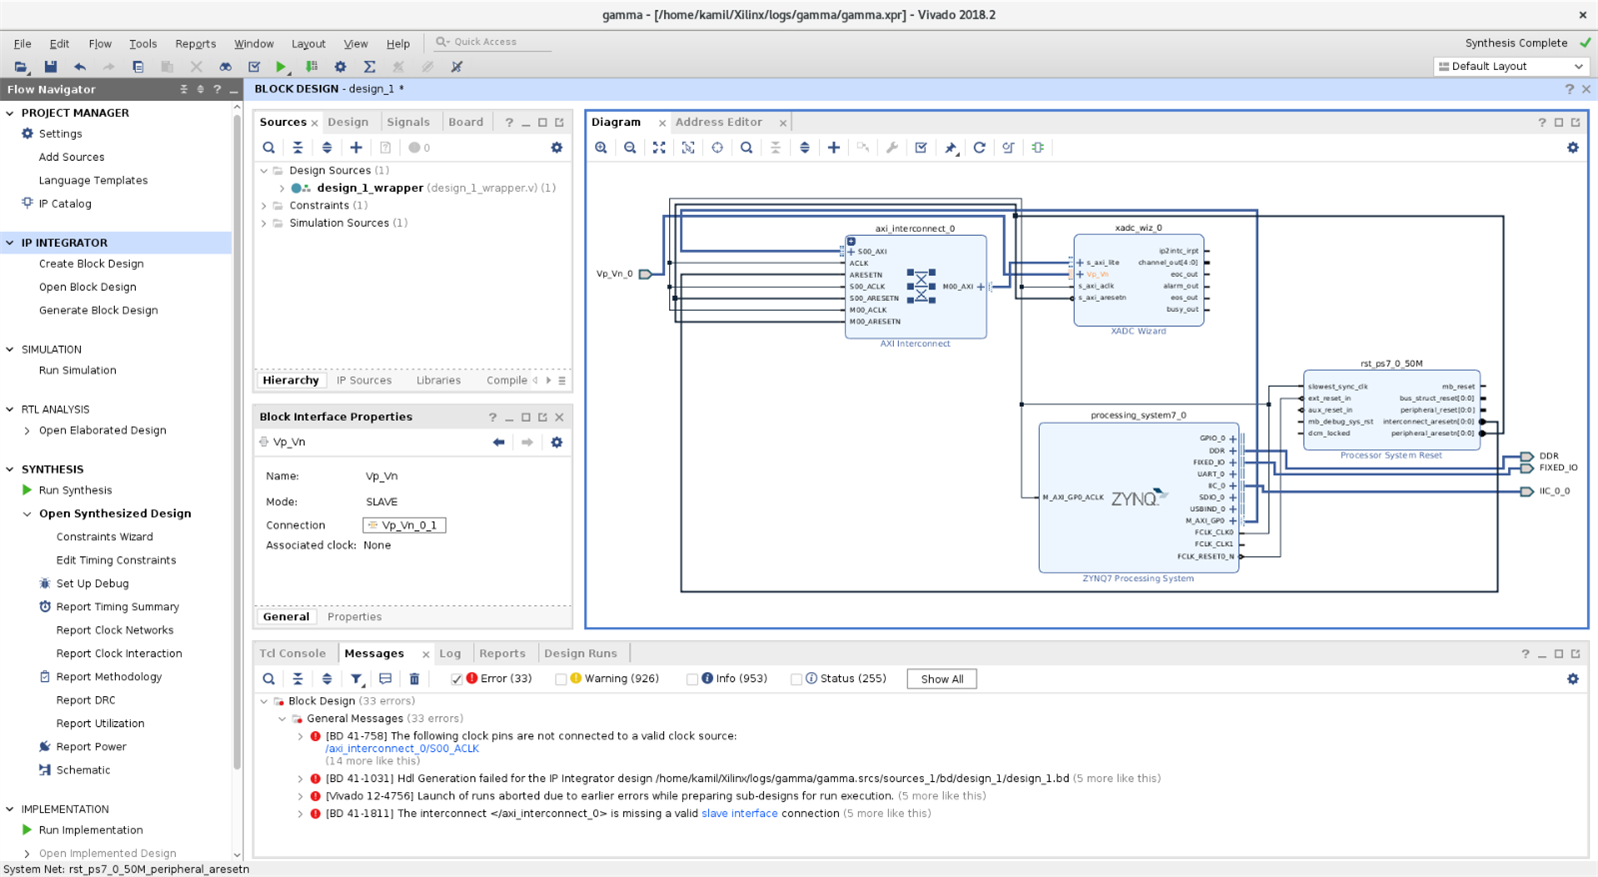Enable the Warning messages filter
This screenshot has height=877, width=1598.
click(x=561, y=679)
